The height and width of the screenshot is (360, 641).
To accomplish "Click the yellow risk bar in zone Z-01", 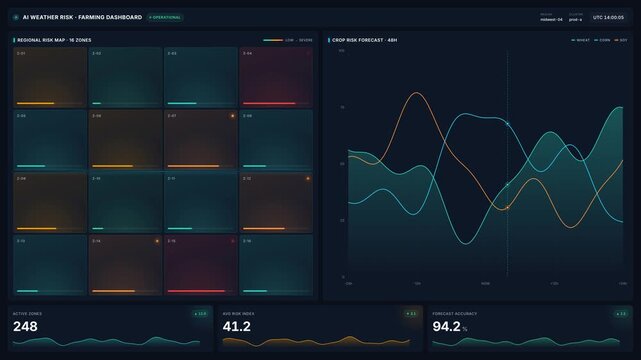I will 36,103.
